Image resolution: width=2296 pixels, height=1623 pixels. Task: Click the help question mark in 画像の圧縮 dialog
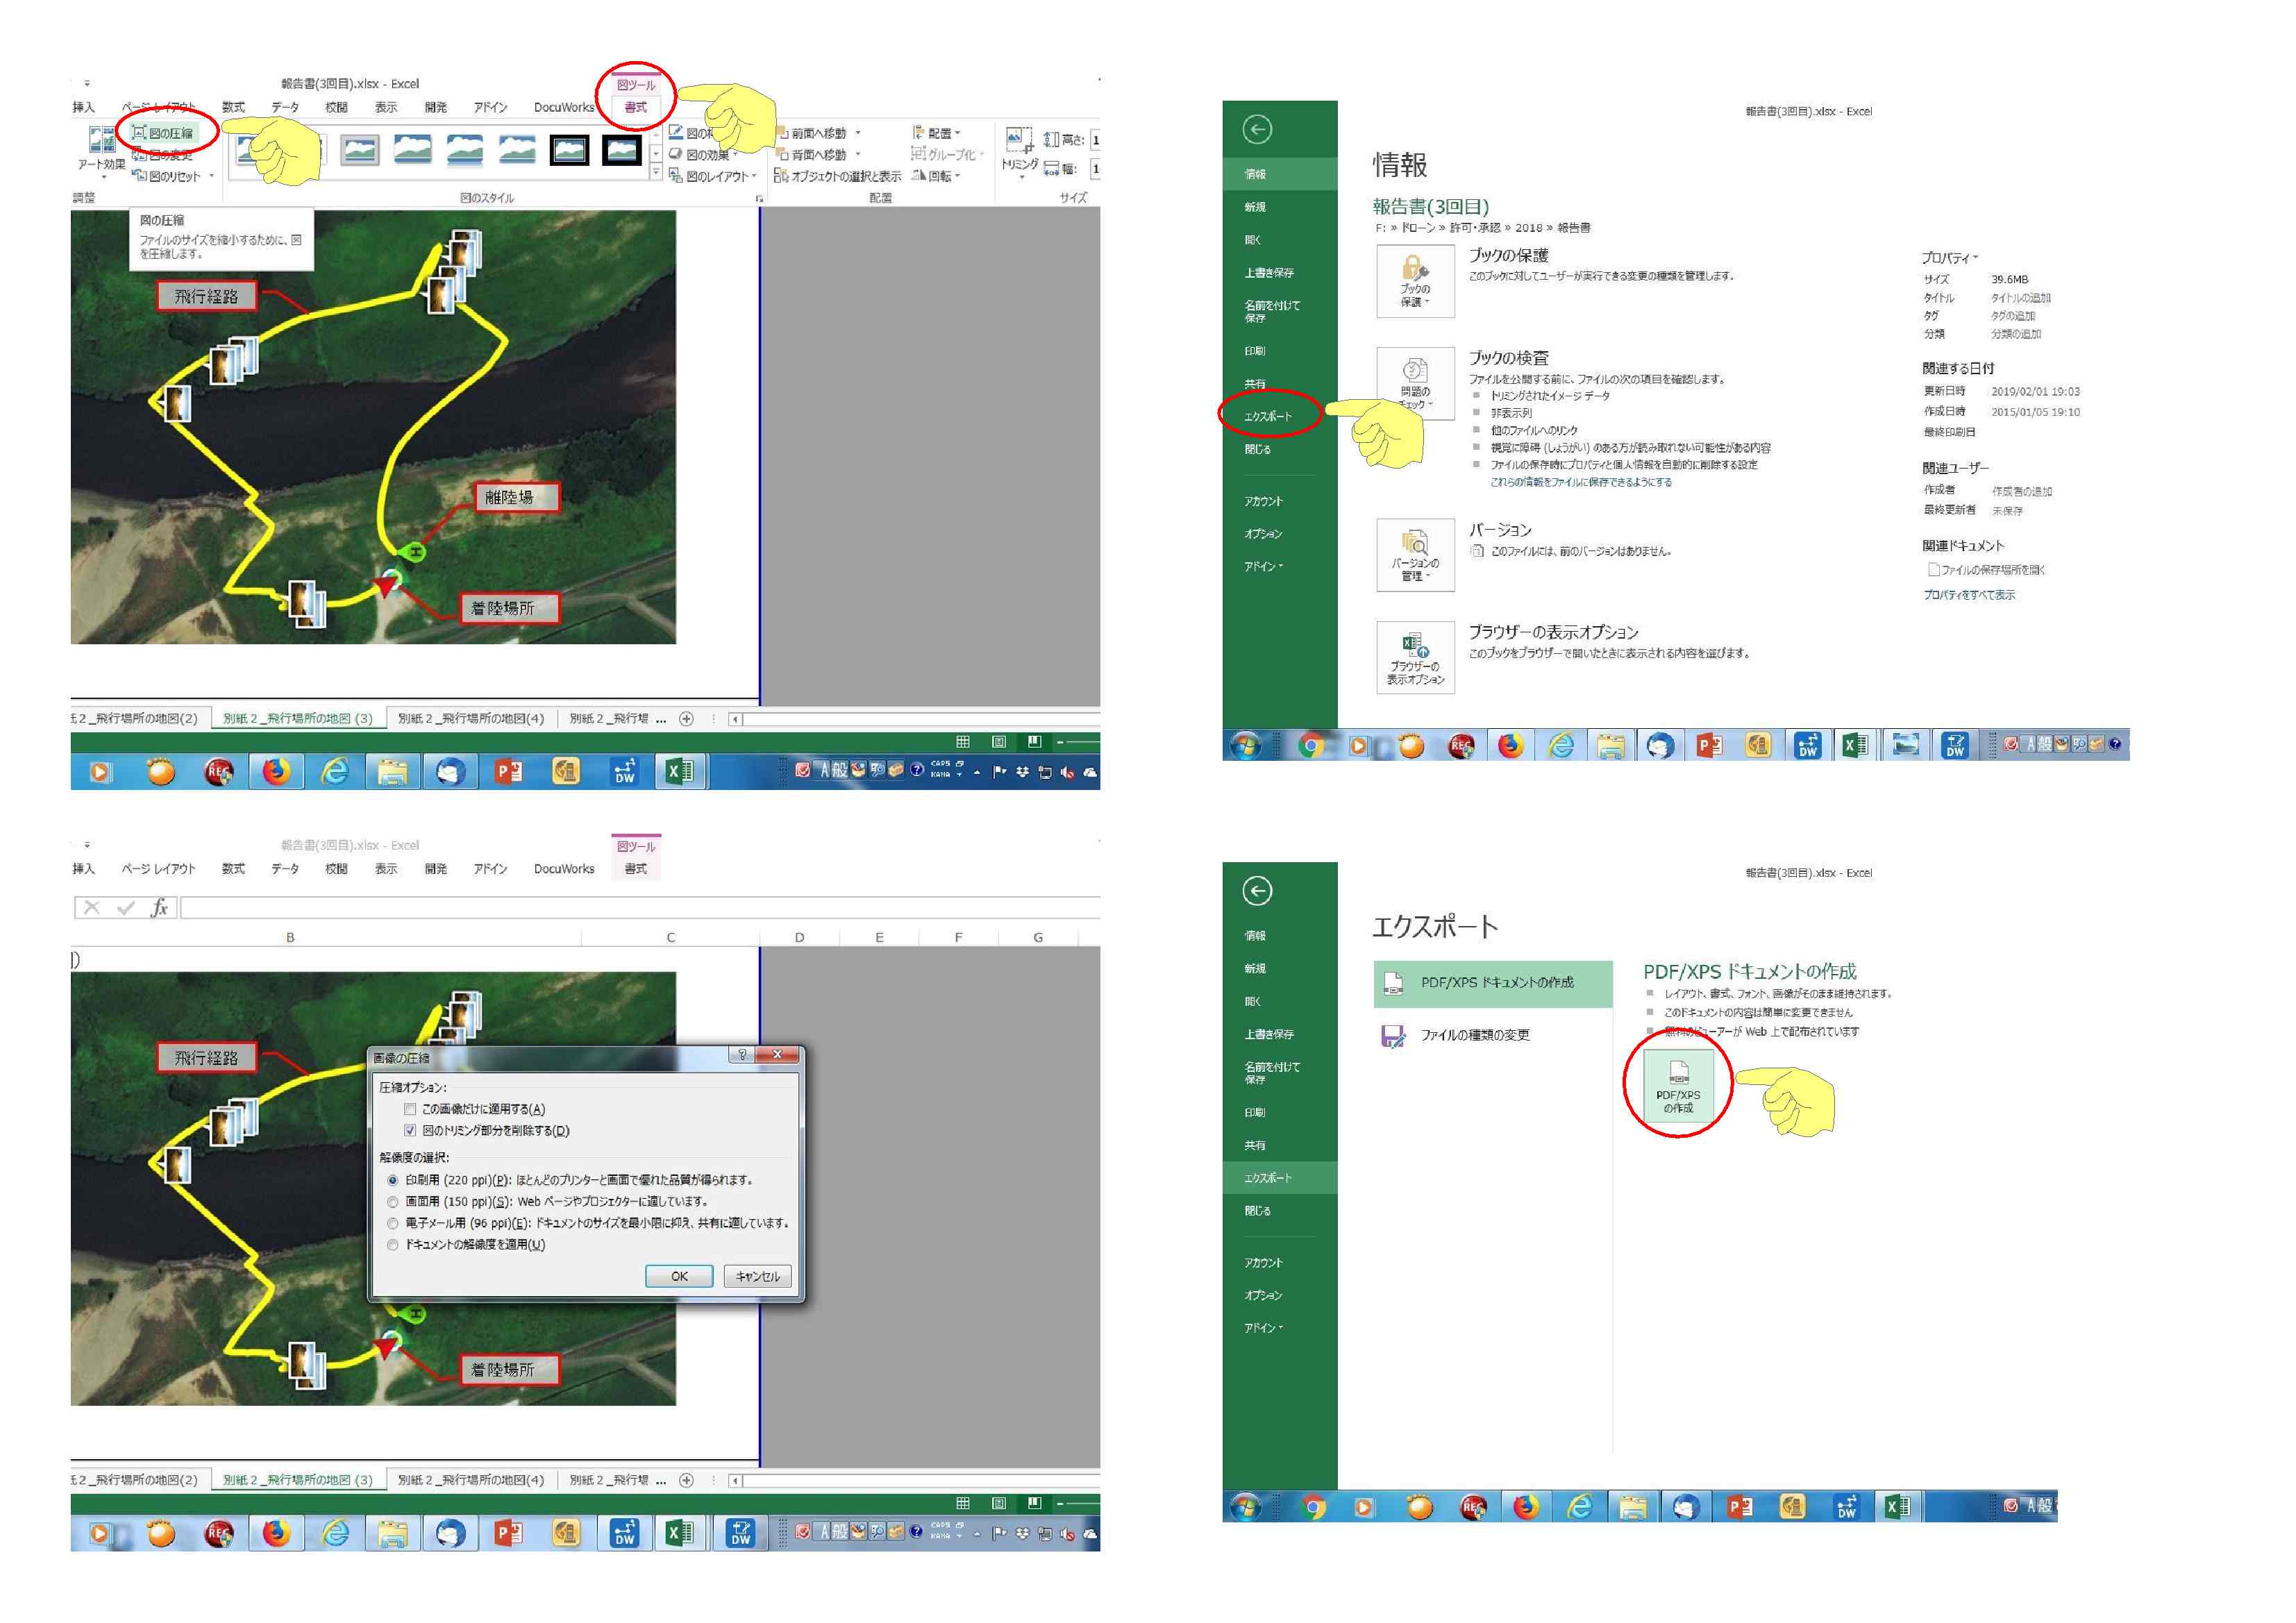[742, 1055]
